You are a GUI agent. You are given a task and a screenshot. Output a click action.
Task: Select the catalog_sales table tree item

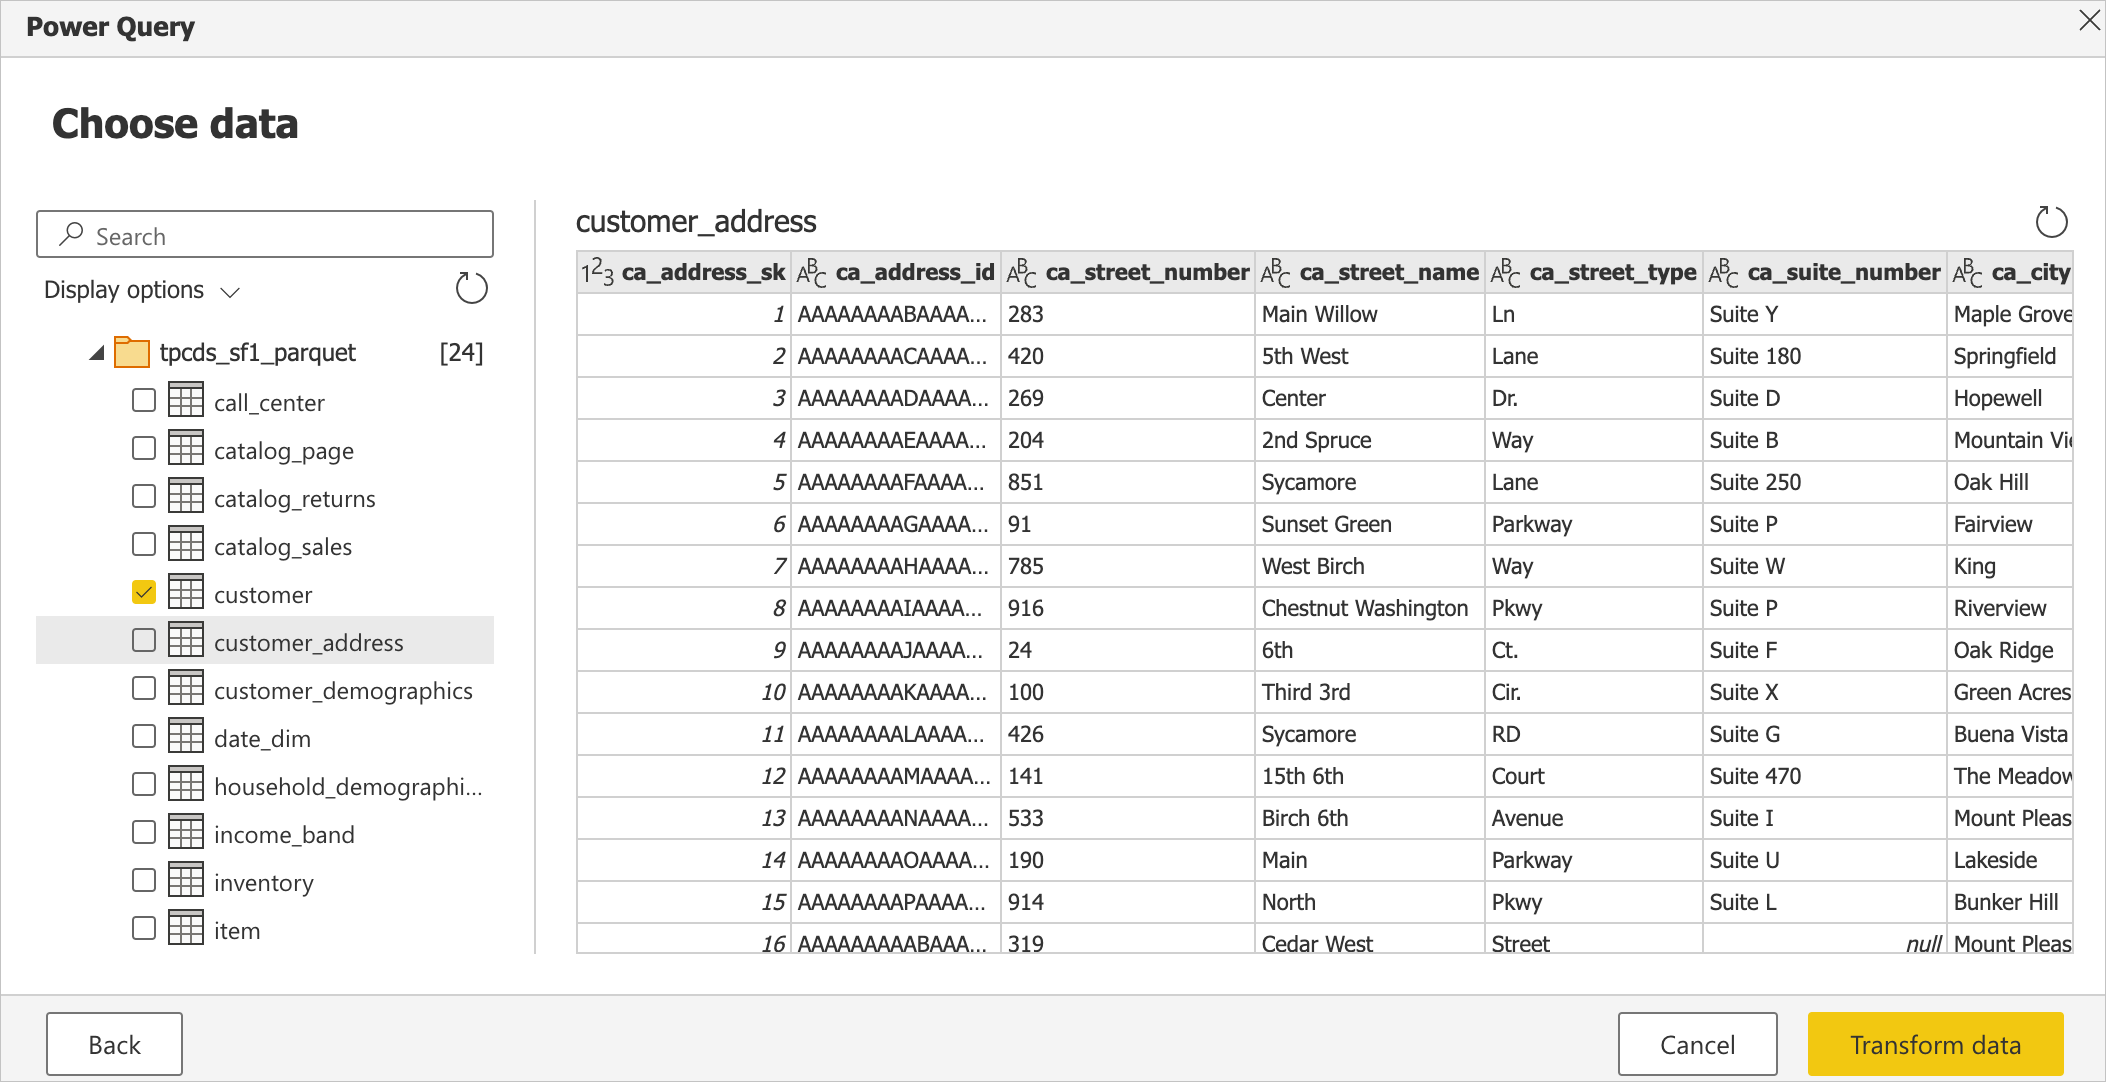point(284,545)
